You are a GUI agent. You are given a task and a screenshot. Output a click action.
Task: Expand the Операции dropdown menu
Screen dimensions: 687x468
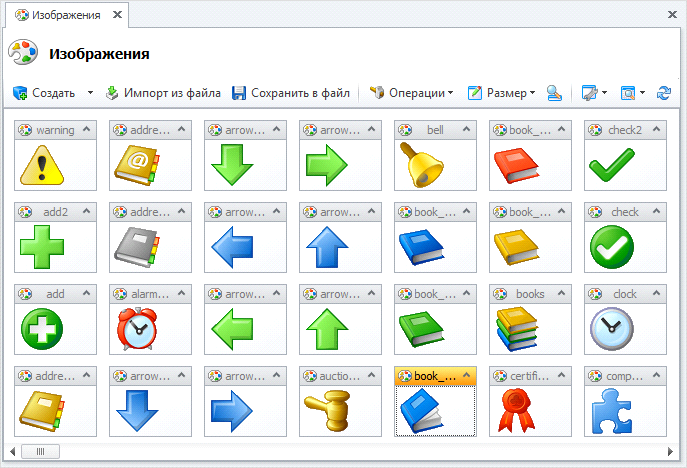[x=411, y=93]
